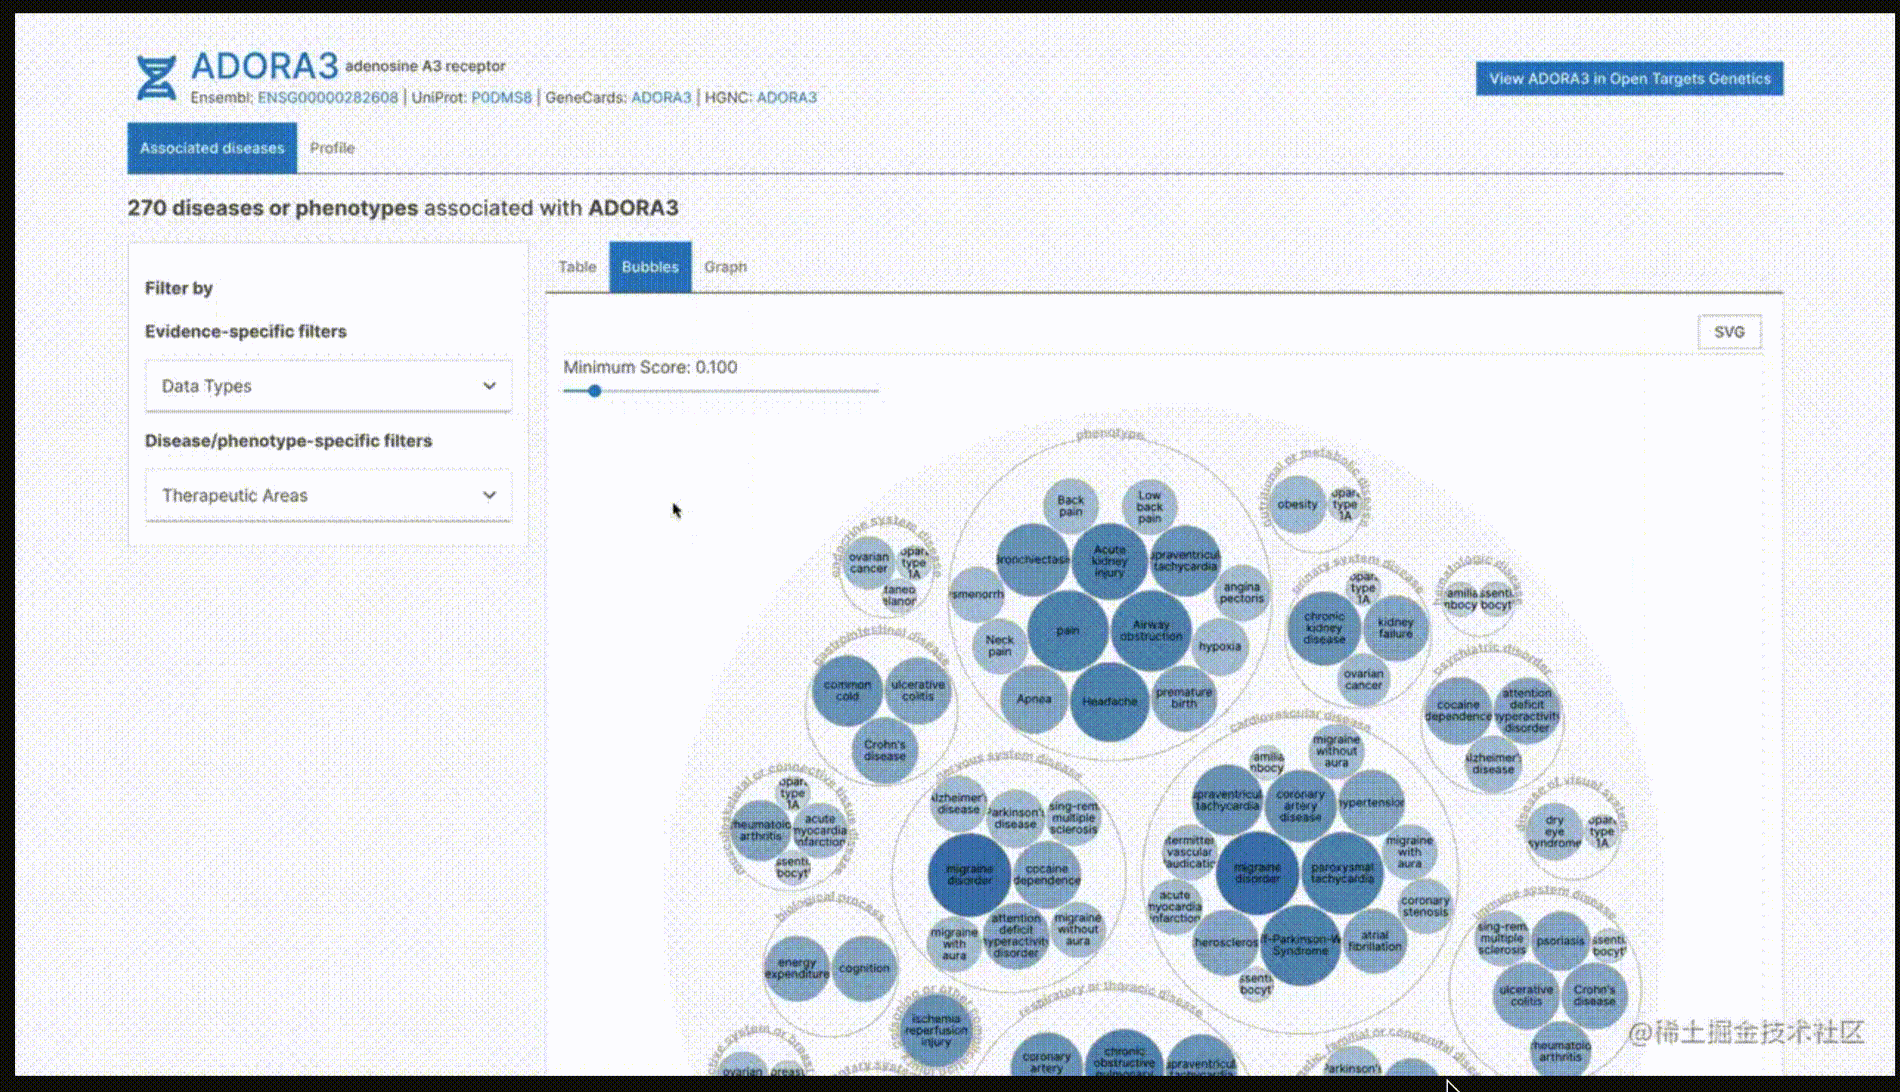Select the Bubbles view tab
Image resolution: width=1900 pixels, height=1092 pixels.
click(x=650, y=267)
